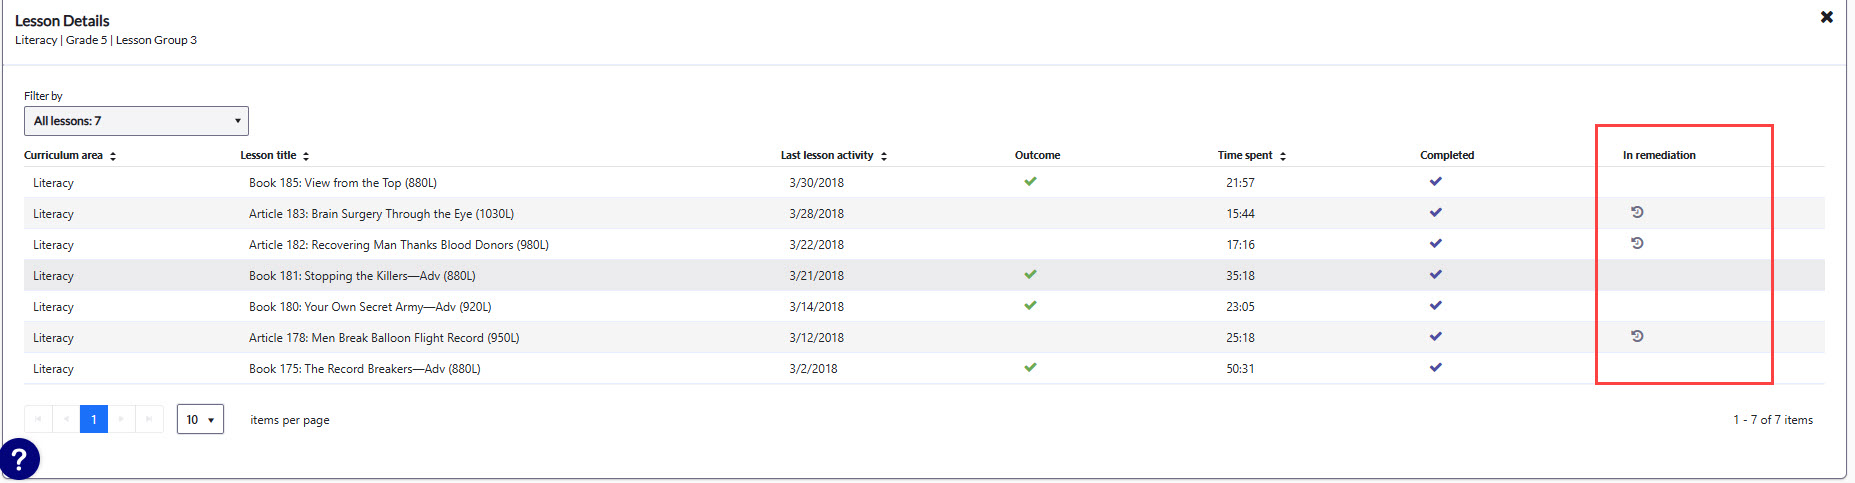The image size is (1855, 483).
Task: Select page 1 in pagination
Action: click(94, 419)
